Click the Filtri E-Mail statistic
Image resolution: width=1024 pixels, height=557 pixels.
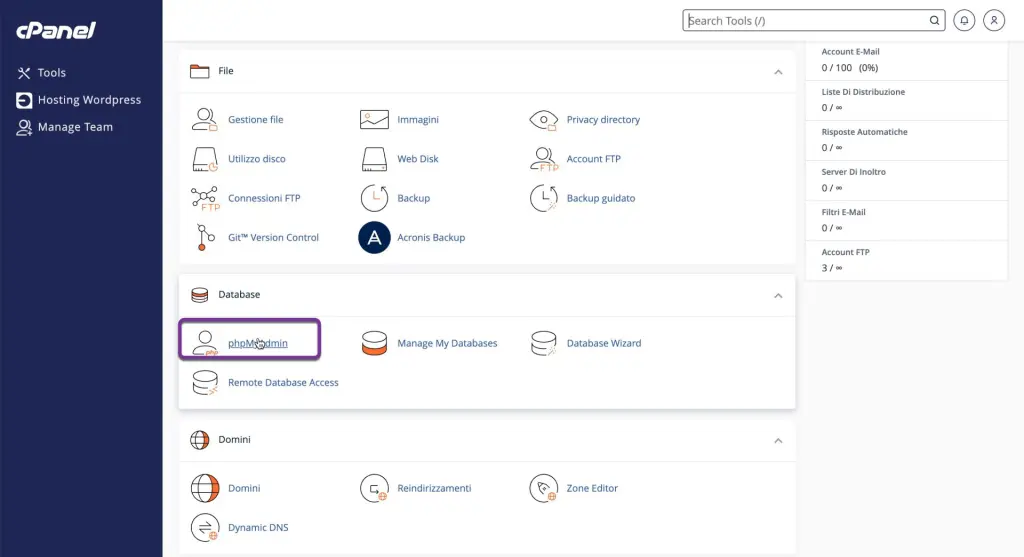(x=844, y=212)
